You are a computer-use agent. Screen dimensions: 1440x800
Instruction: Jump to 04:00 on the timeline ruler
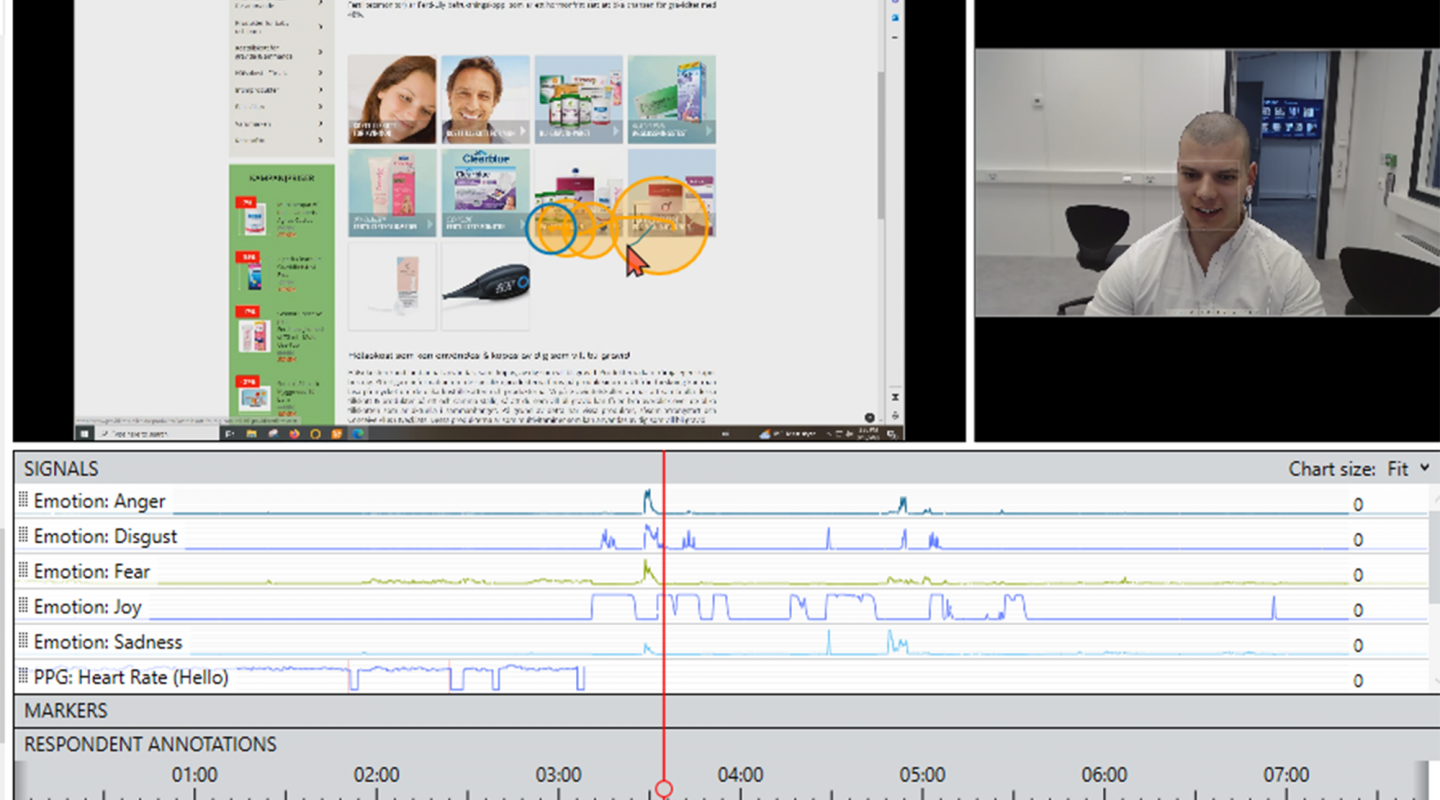[741, 775]
